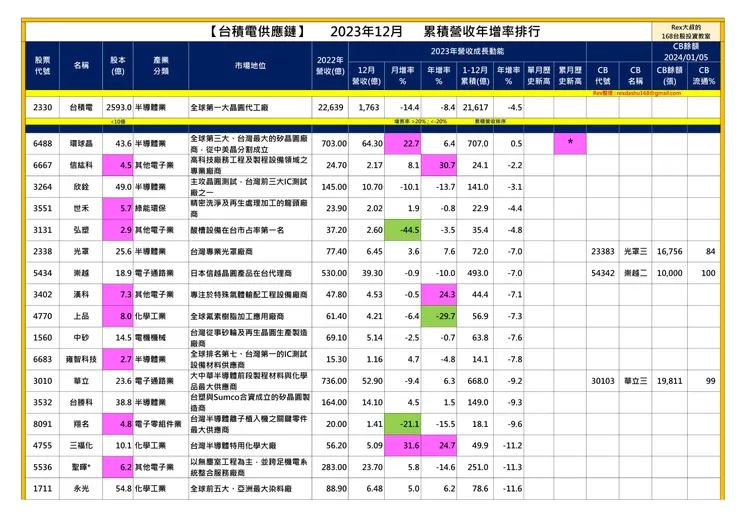
Task: Click the stock code cell 2330
Action: (42, 108)
